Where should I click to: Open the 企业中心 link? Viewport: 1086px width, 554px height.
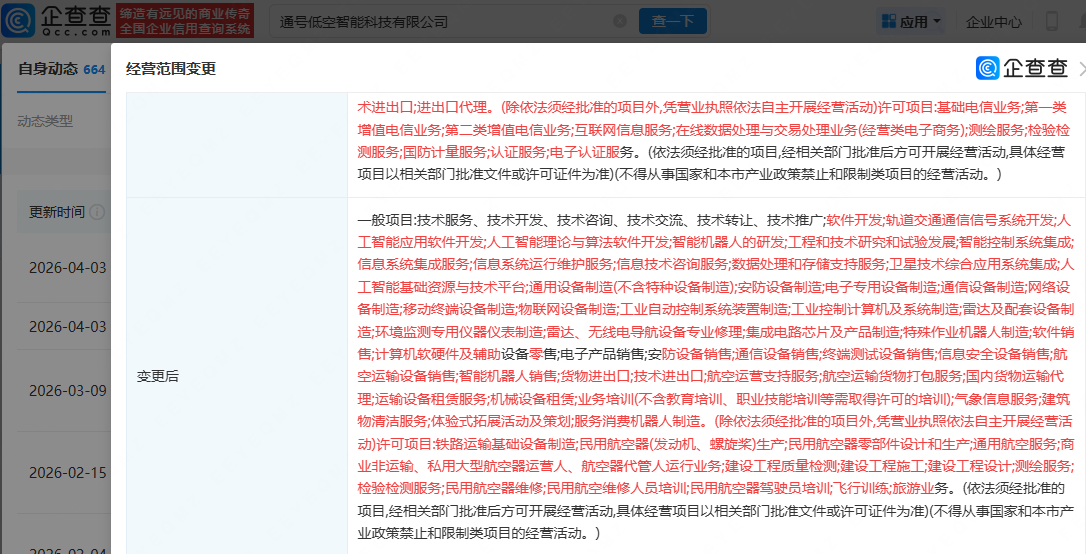click(x=993, y=21)
